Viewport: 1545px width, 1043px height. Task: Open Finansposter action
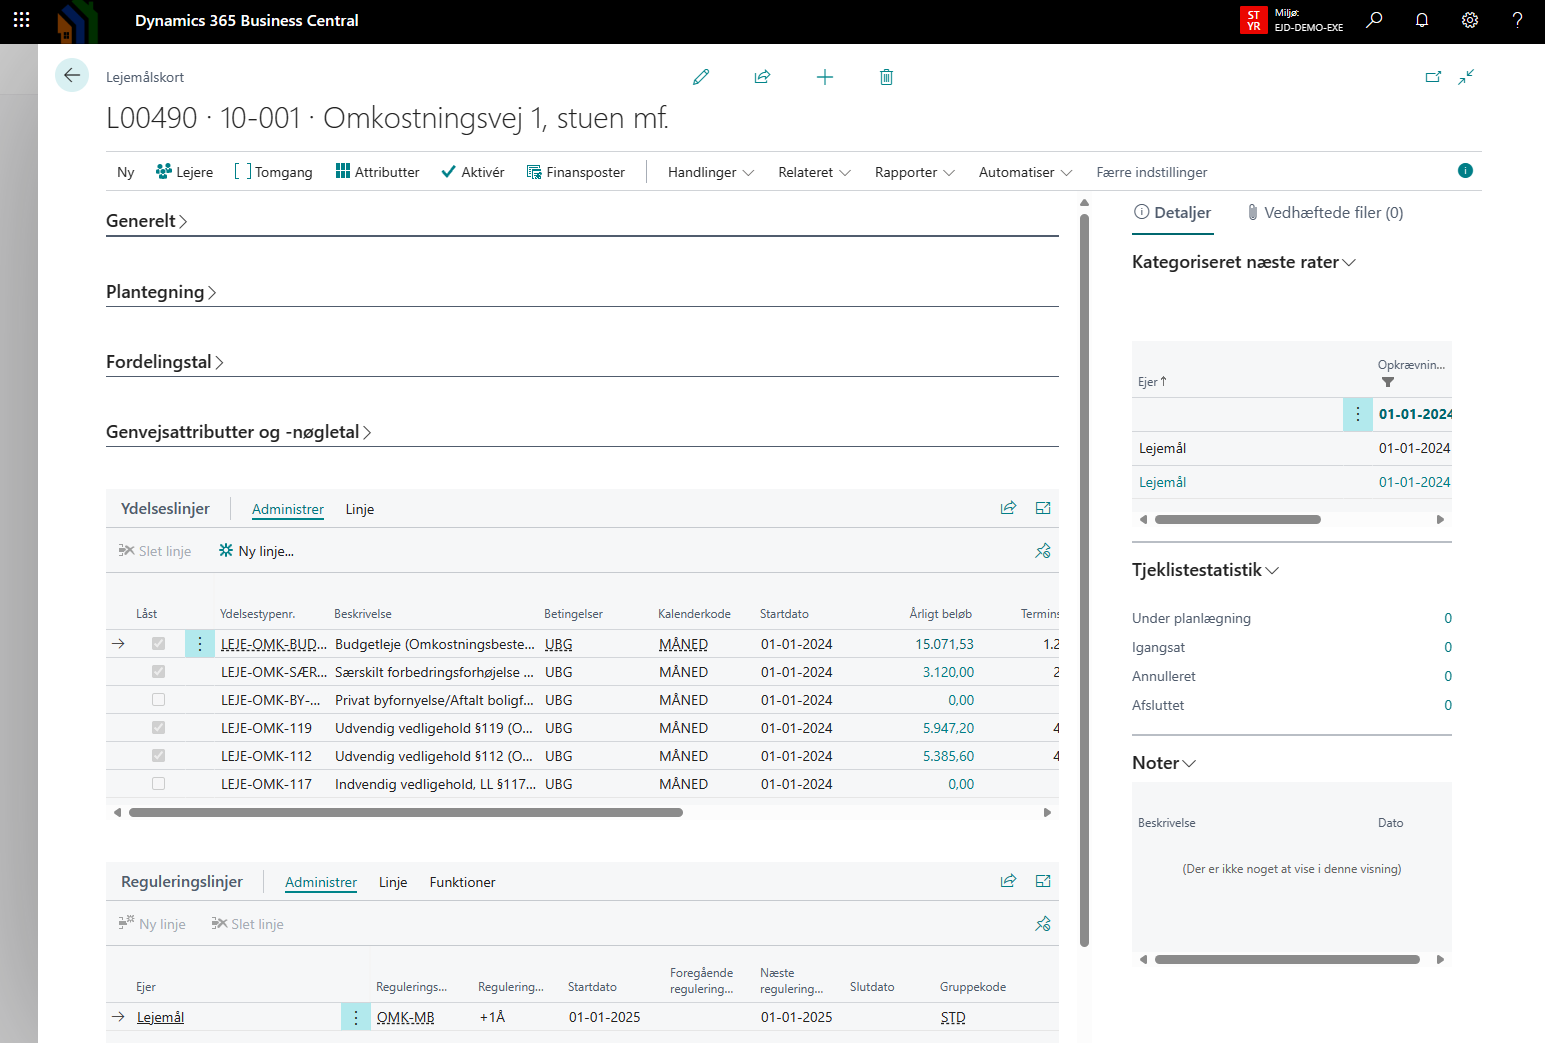point(576,172)
